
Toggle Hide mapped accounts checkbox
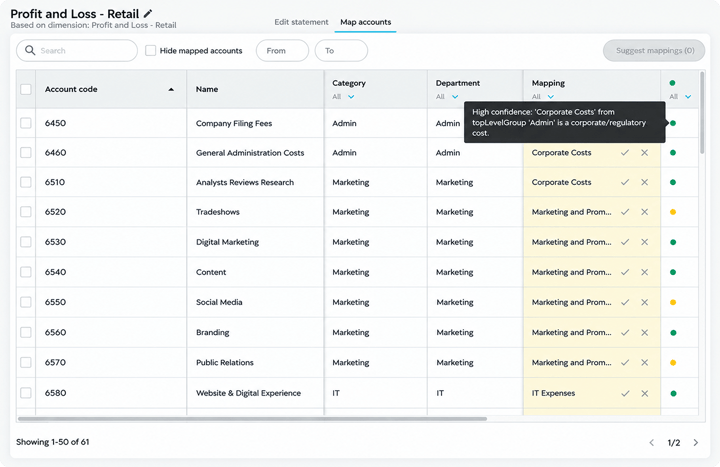click(x=150, y=51)
